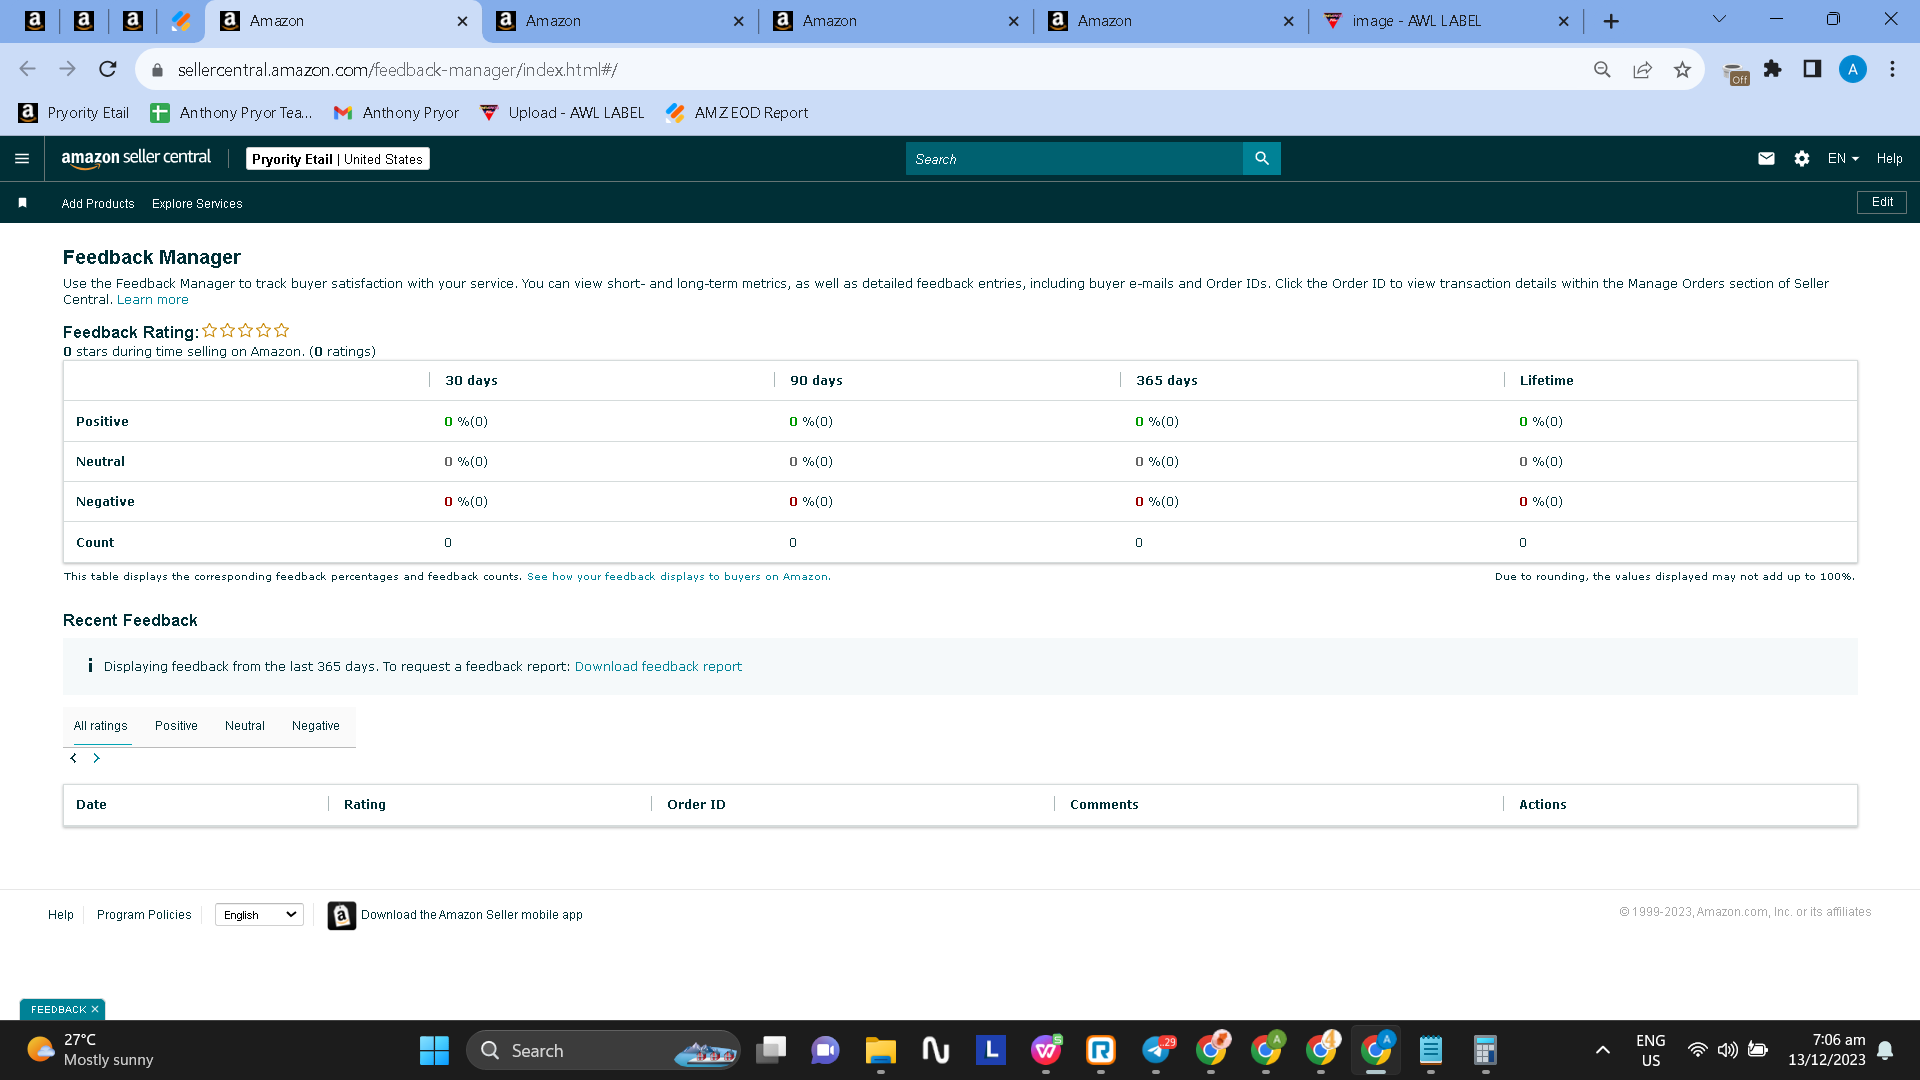The height and width of the screenshot is (1080, 1920).
Task: Click Download feedback report link
Action: (658, 667)
